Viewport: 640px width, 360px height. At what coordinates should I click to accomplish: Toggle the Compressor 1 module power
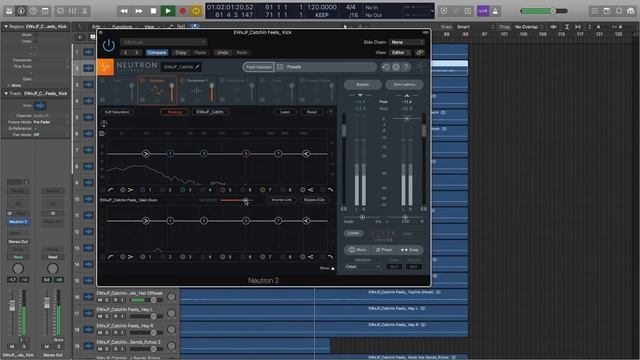tap(182, 81)
